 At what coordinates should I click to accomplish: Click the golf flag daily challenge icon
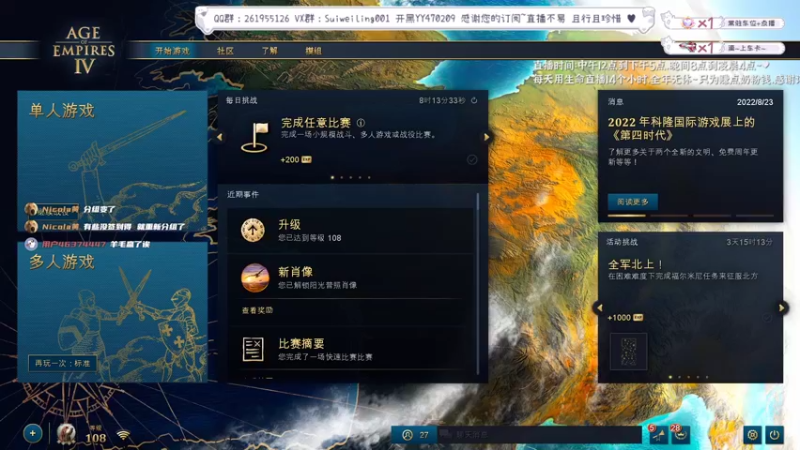pos(255,138)
